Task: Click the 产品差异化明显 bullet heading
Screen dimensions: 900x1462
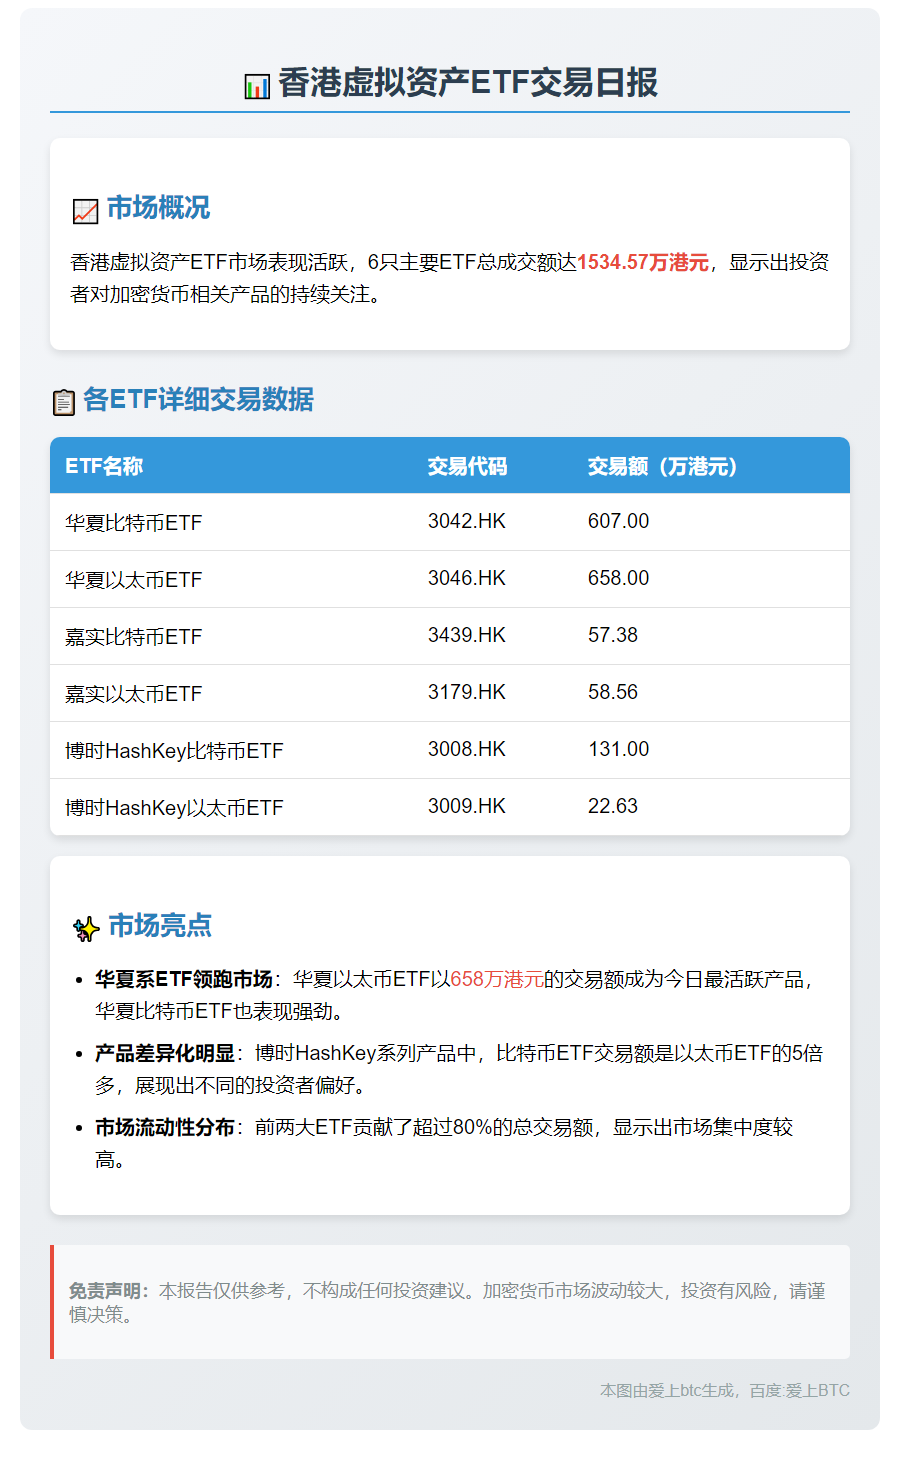Action: (x=164, y=1053)
